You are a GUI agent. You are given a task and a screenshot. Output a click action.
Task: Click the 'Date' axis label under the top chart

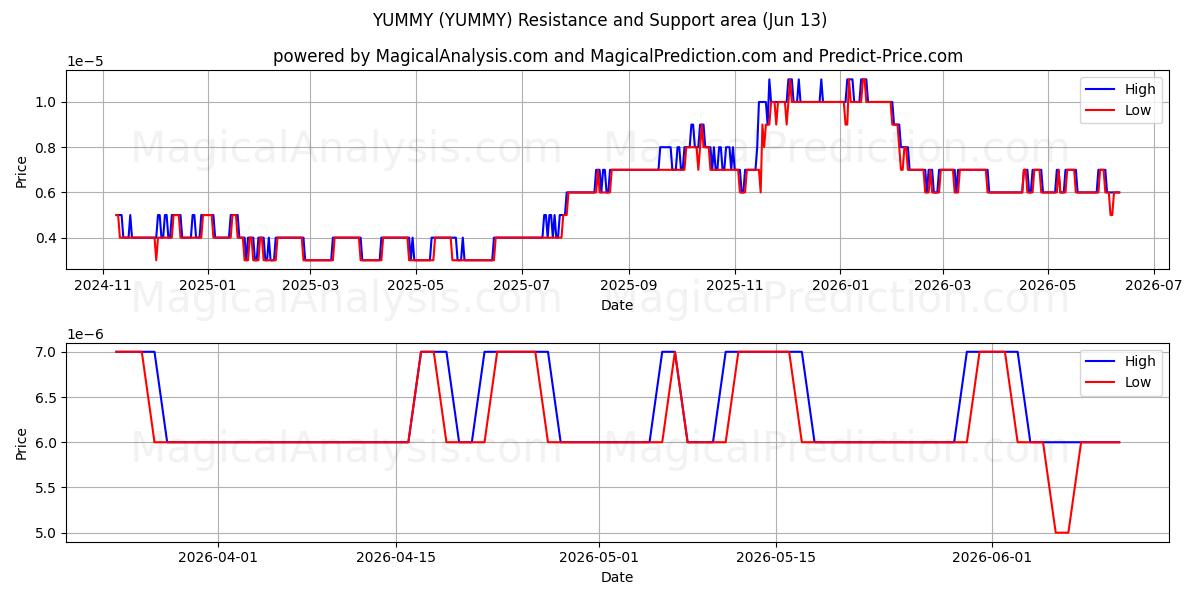(617, 305)
